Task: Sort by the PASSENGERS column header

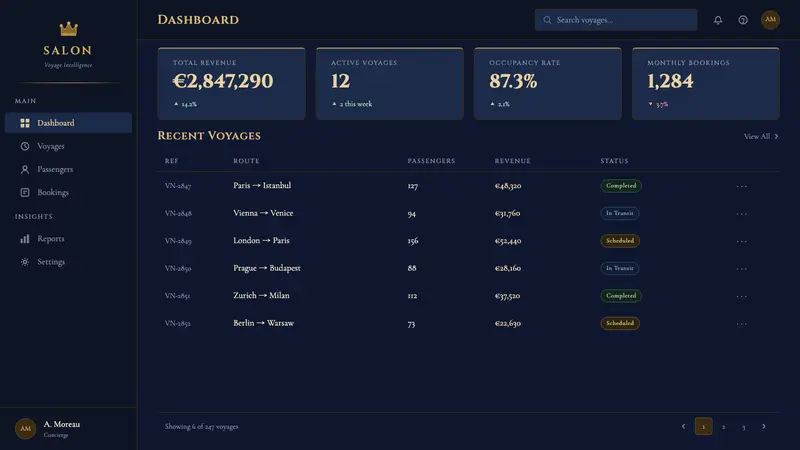Action: pyautogui.click(x=431, y=161)
